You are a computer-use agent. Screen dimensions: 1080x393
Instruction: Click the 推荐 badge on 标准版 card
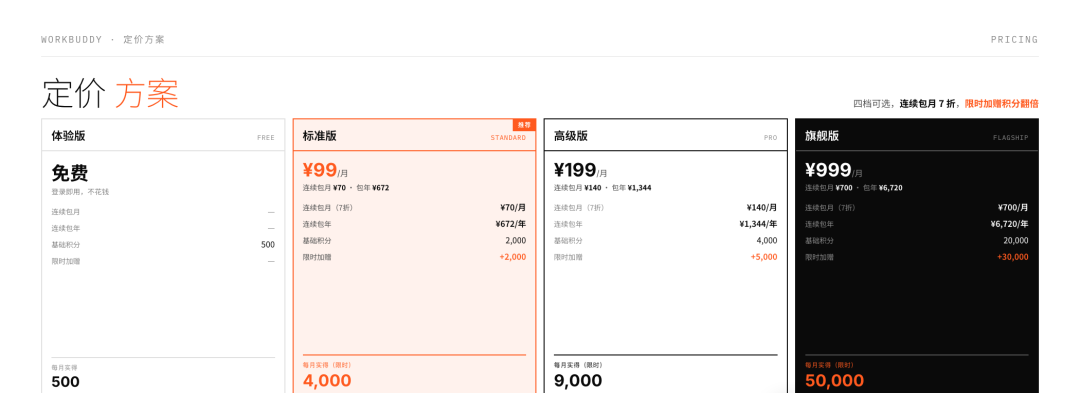click(x=524, y=125)
